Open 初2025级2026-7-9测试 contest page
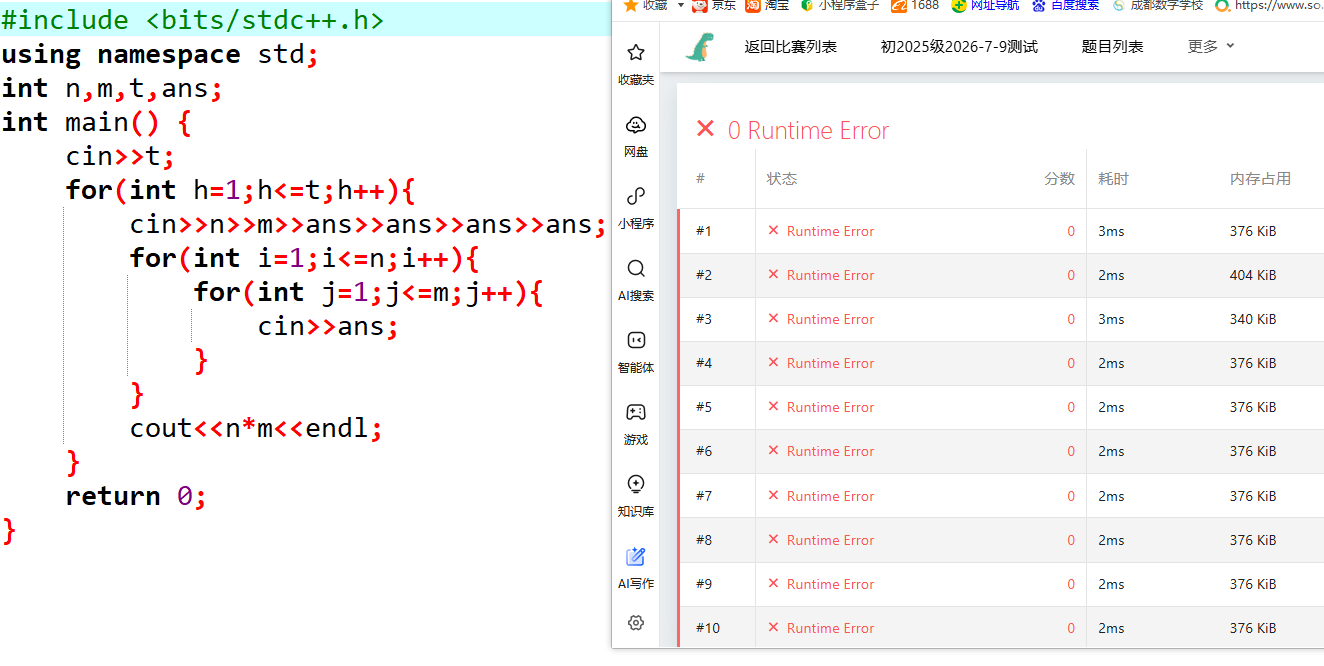1324x666 pixels. (x=959, y=46)
